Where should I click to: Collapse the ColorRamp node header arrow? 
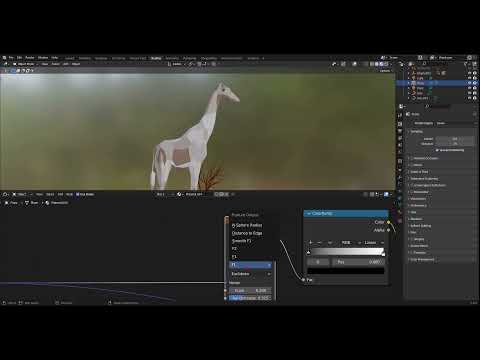pos(309,213)
